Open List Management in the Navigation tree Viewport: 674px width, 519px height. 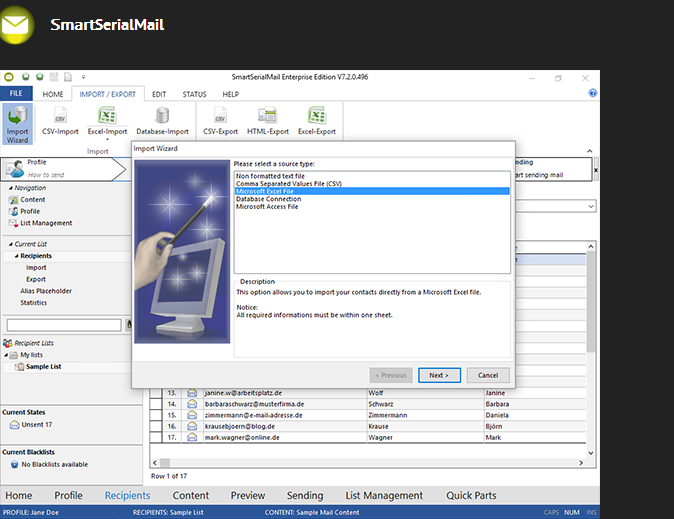click(46, 223)
